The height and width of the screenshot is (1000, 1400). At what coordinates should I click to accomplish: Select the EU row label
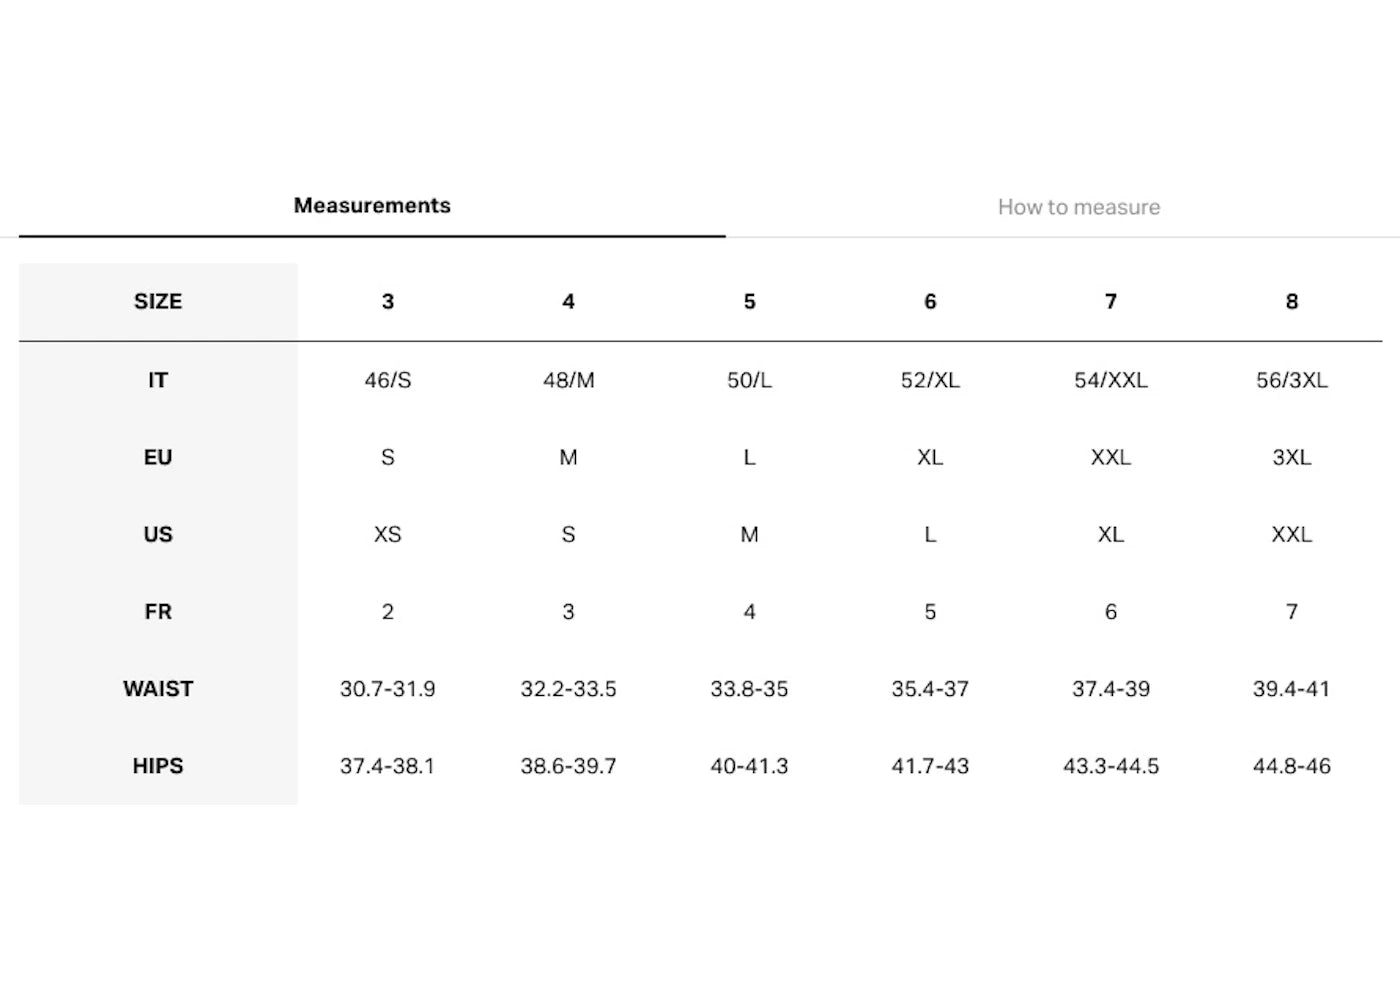point(158,457)
